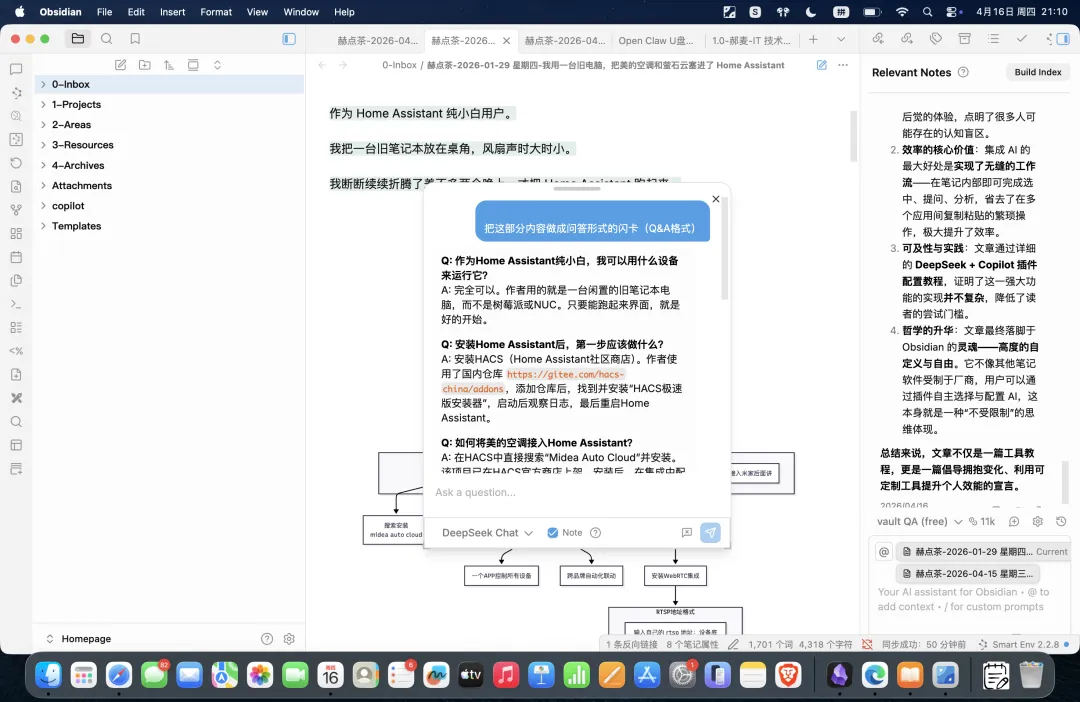Open the command terminal ribbon icon
The height and width of the screenshot is (702, 1080).
(17, 304)
